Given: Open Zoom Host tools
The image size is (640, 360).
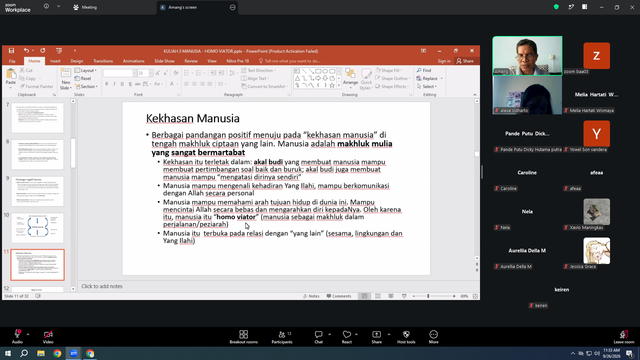Looking at the screenshot, I should 406,337.
